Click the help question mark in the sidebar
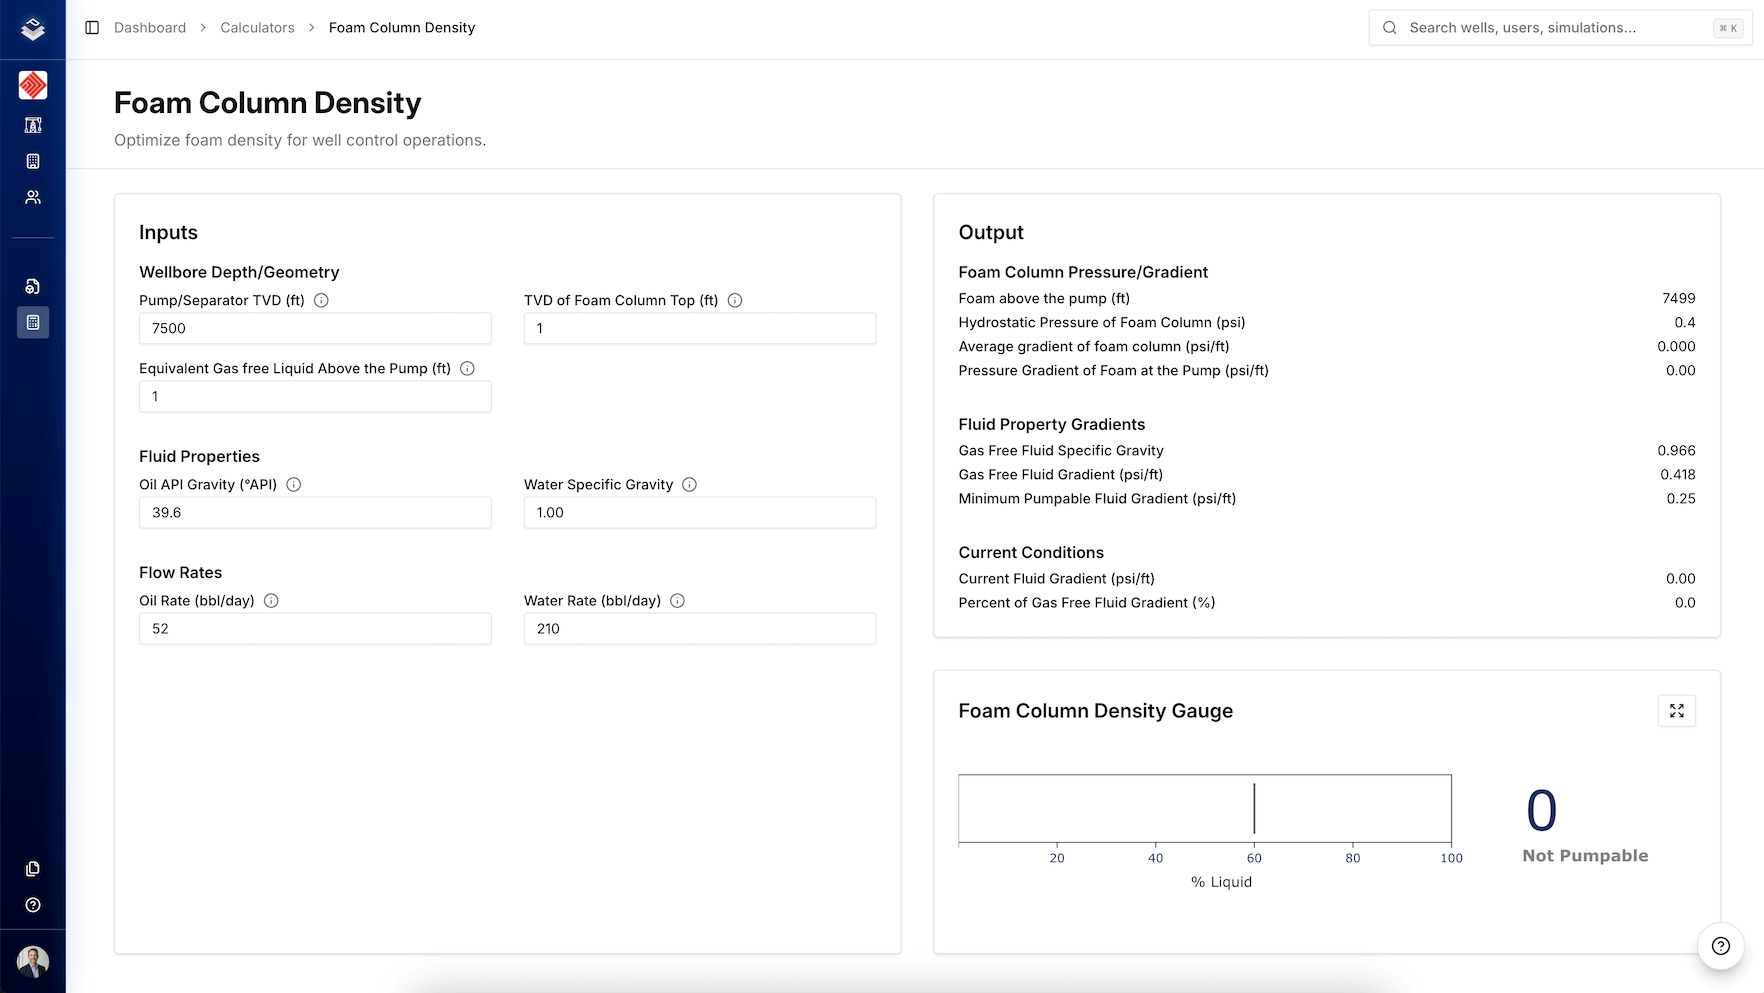Screen dimensions: 1764x993 (x=33, y=905)
